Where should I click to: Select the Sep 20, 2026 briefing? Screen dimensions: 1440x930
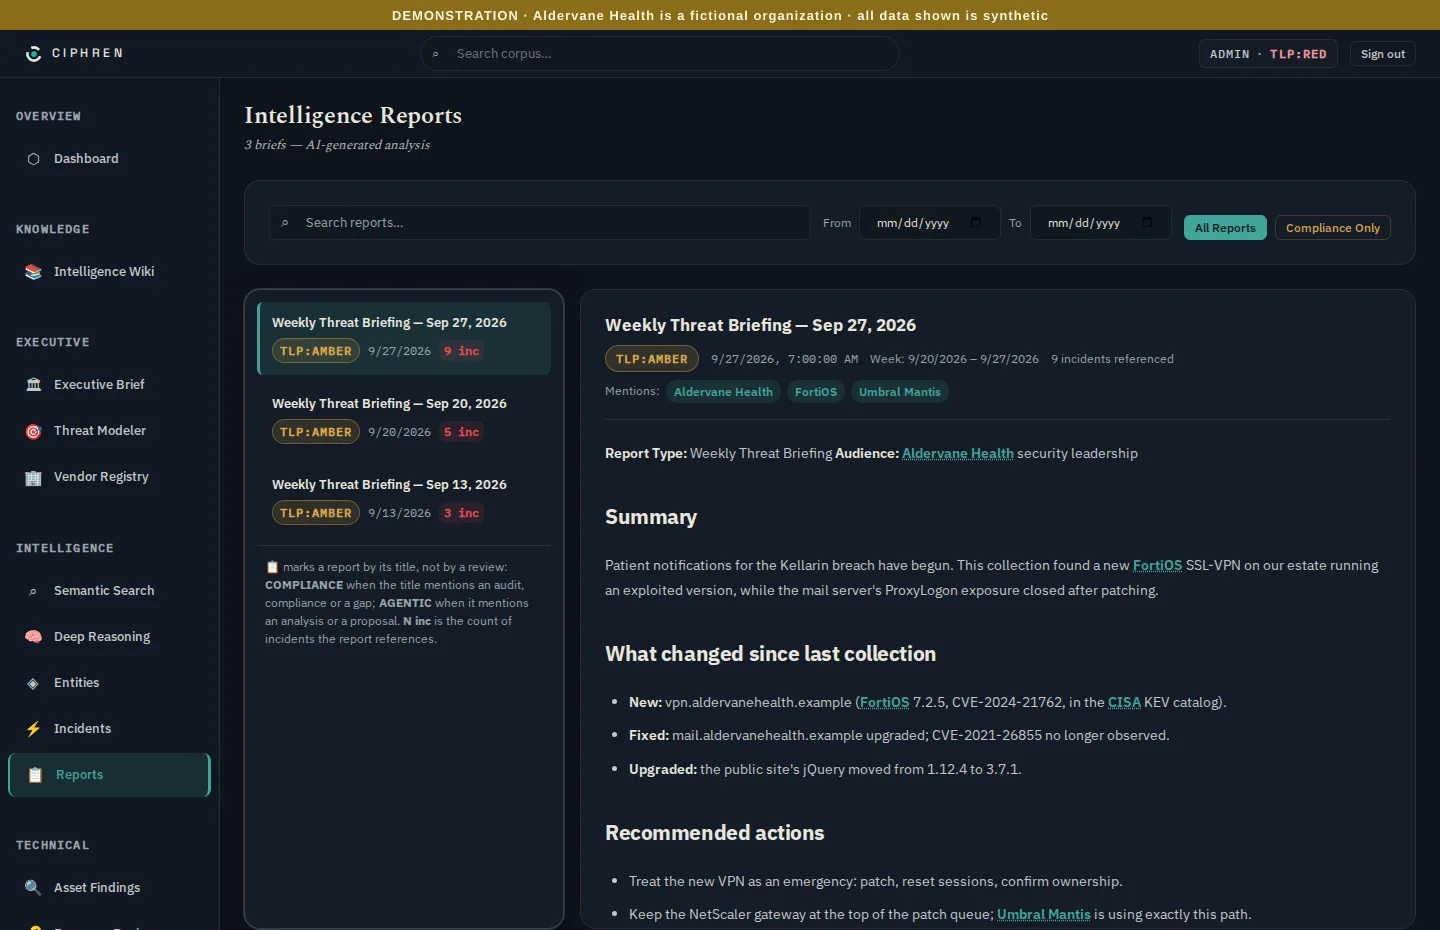pyautogui.click(x=404, y=418)
